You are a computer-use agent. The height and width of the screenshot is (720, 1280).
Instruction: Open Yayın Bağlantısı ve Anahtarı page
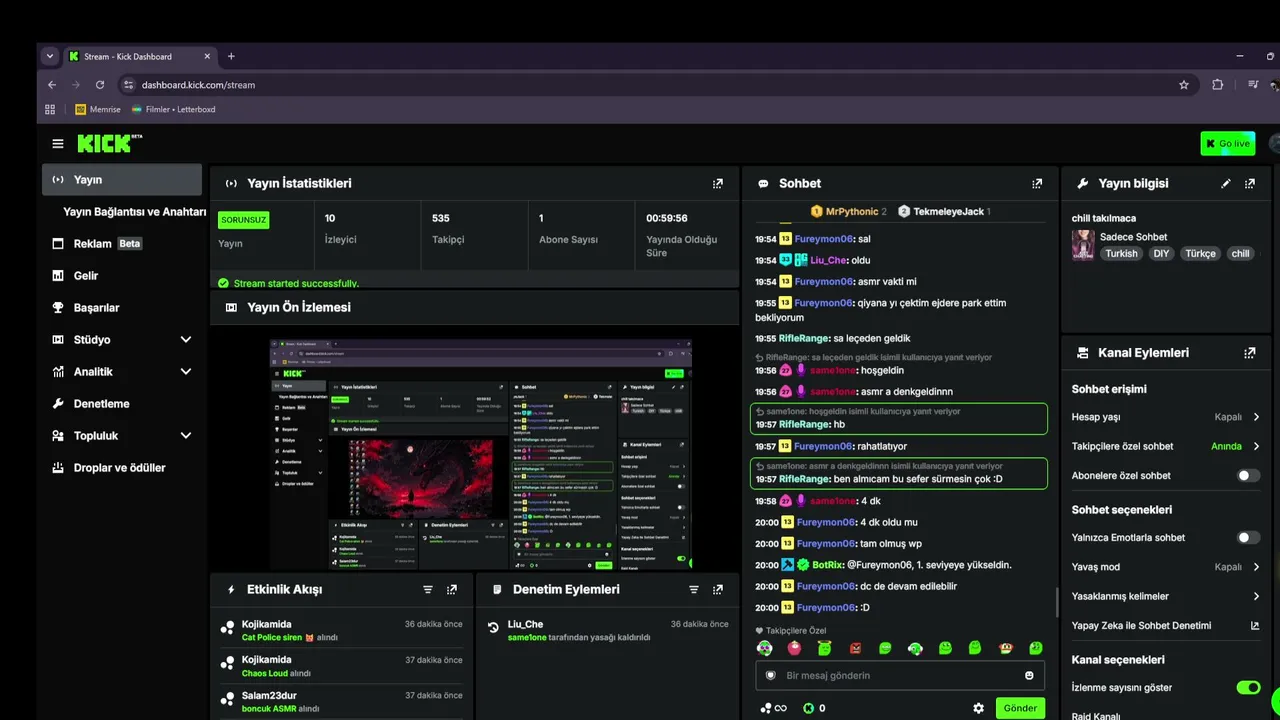pos(134,212)
